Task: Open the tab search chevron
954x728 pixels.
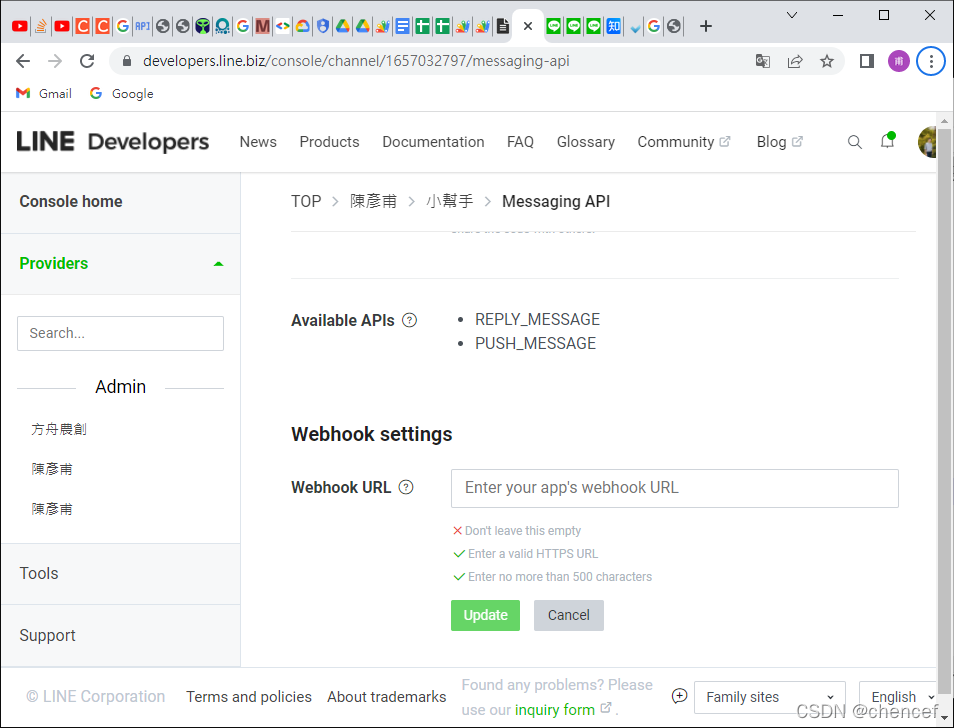Action: [x=792, y=15]
